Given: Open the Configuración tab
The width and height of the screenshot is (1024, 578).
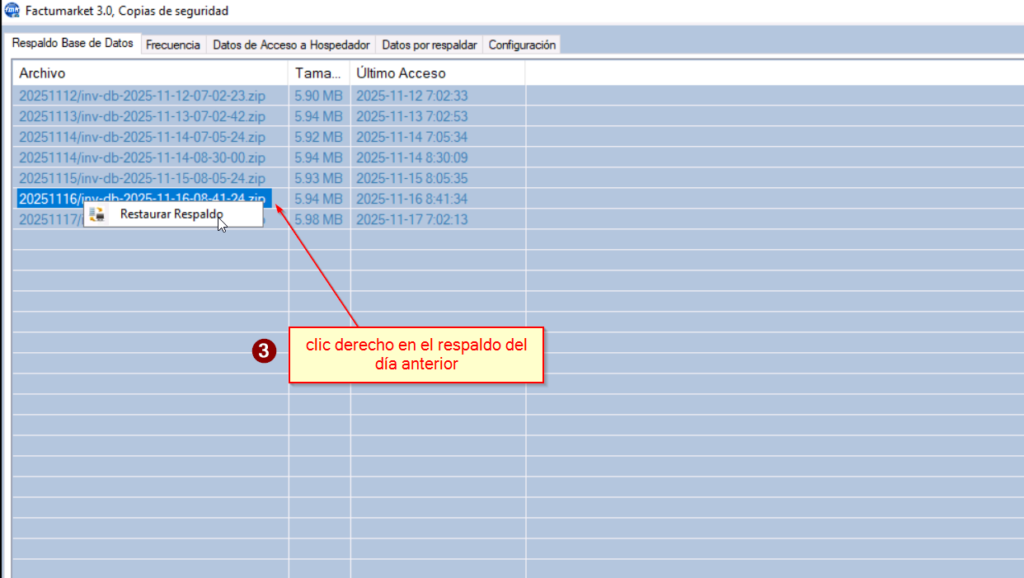Looking at the screenshot, I should tap(521, 44).
